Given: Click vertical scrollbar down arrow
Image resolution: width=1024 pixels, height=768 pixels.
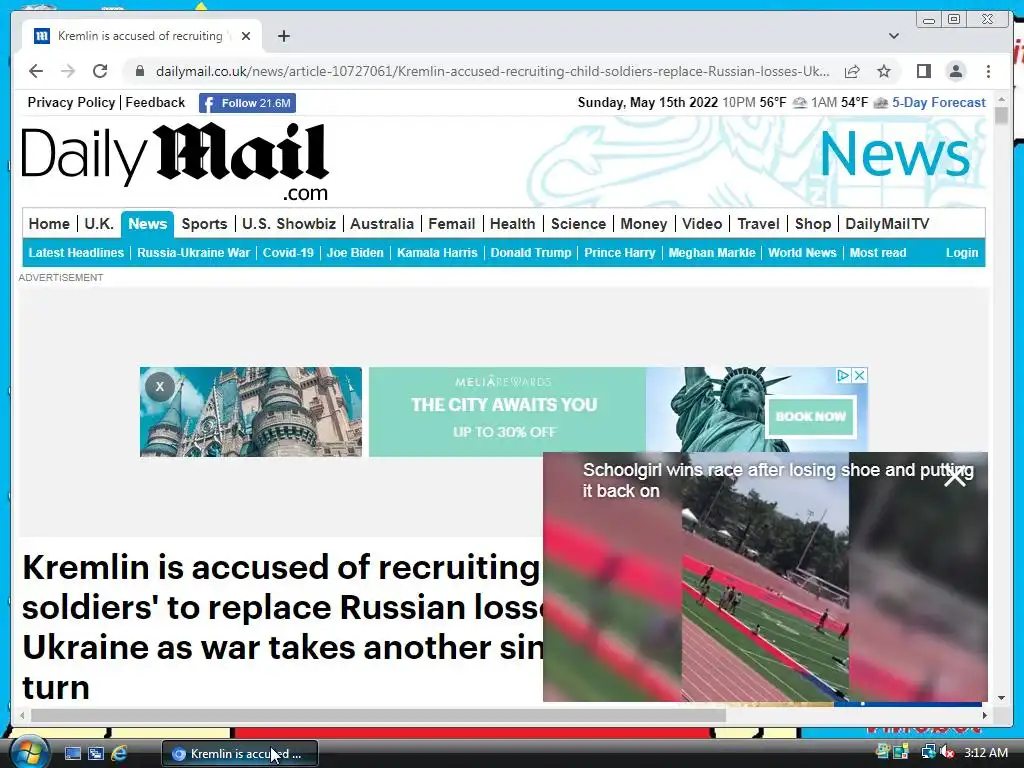Looking at the screenshot, I should (1001, 698).
